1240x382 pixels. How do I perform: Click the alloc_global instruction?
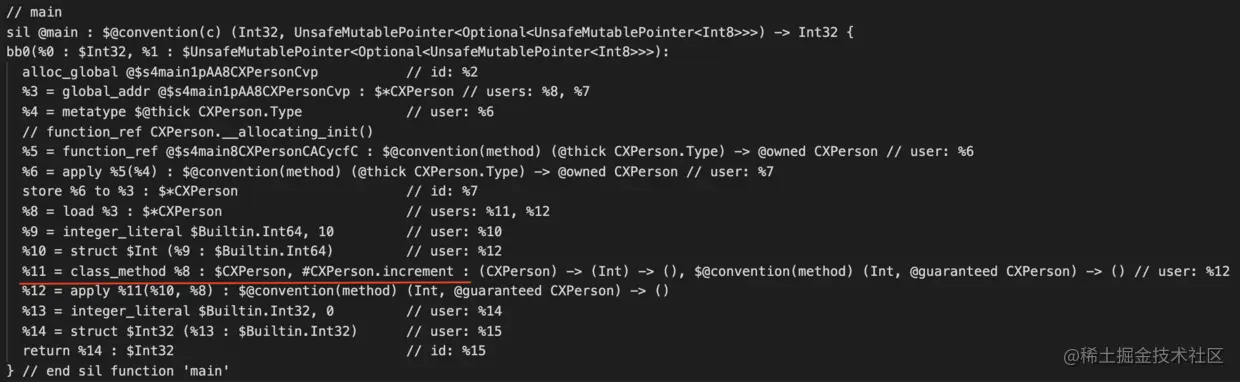[250, 72]
